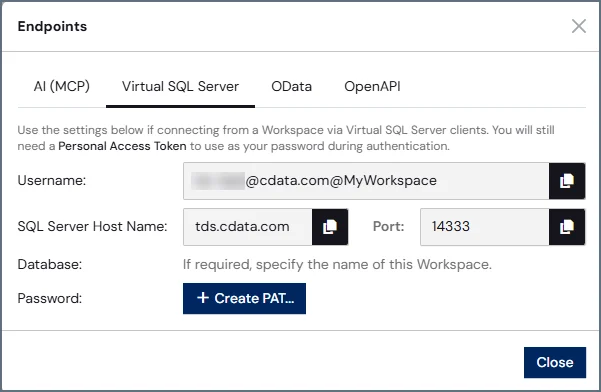Copy the SQL Server Host Name

pyautogui.click(x=330, y=227)
